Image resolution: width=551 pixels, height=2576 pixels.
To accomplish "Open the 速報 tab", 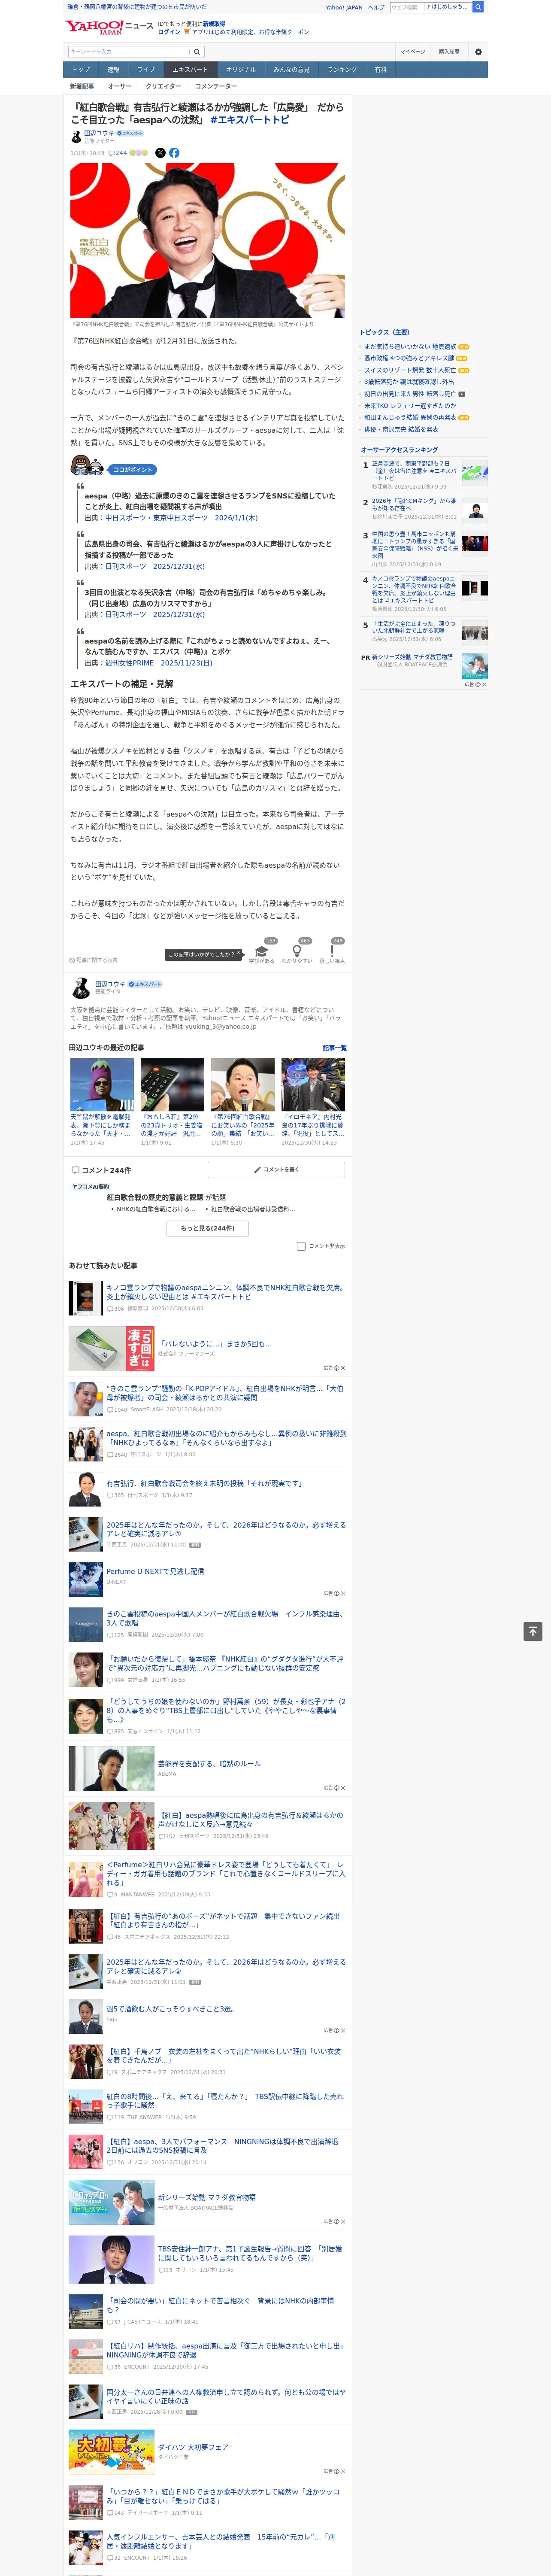I will click(113, 70).
